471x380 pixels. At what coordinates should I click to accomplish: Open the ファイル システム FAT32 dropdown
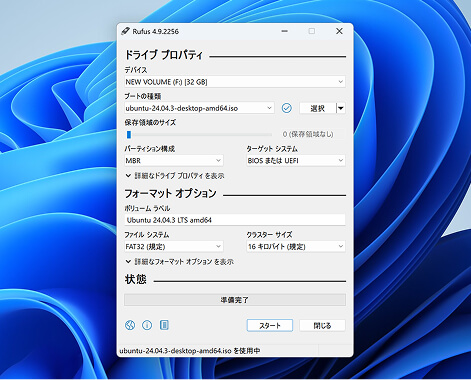(174, 247)
